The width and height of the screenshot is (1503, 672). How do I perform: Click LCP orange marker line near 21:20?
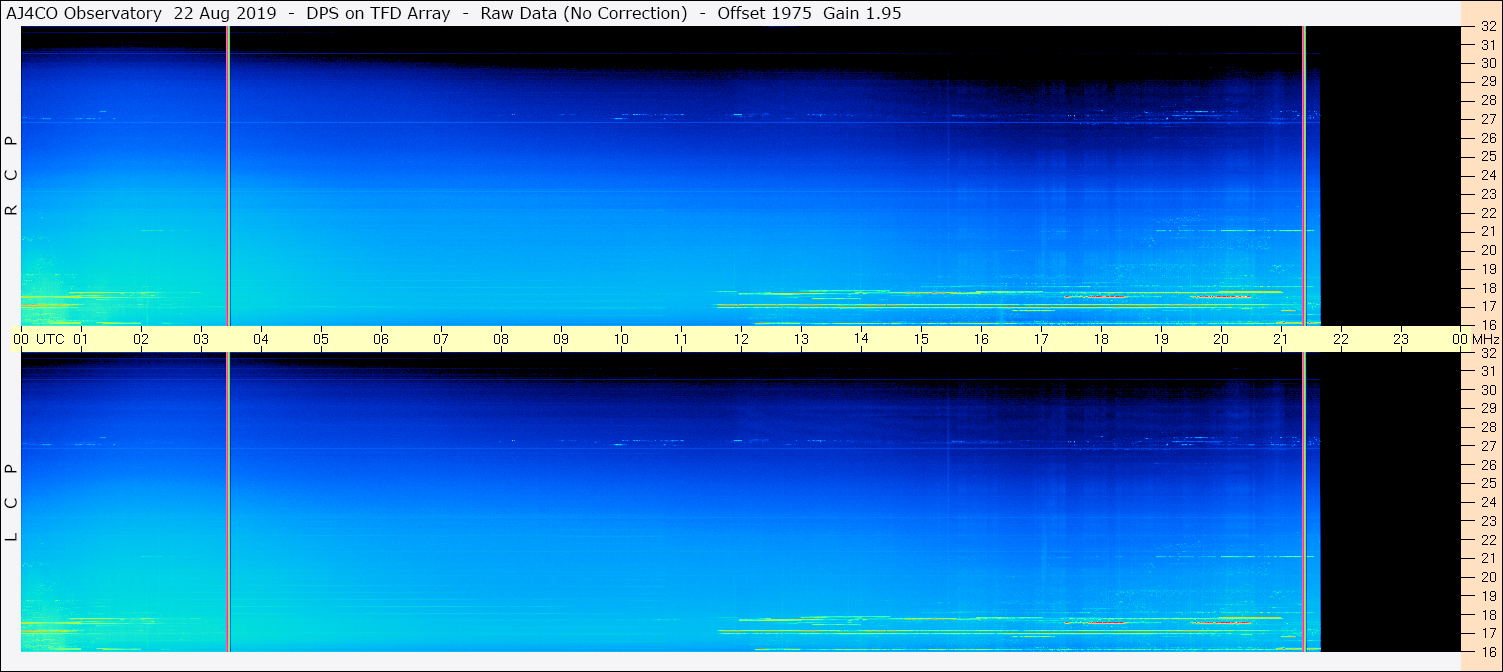click(x=1304, y=502)
